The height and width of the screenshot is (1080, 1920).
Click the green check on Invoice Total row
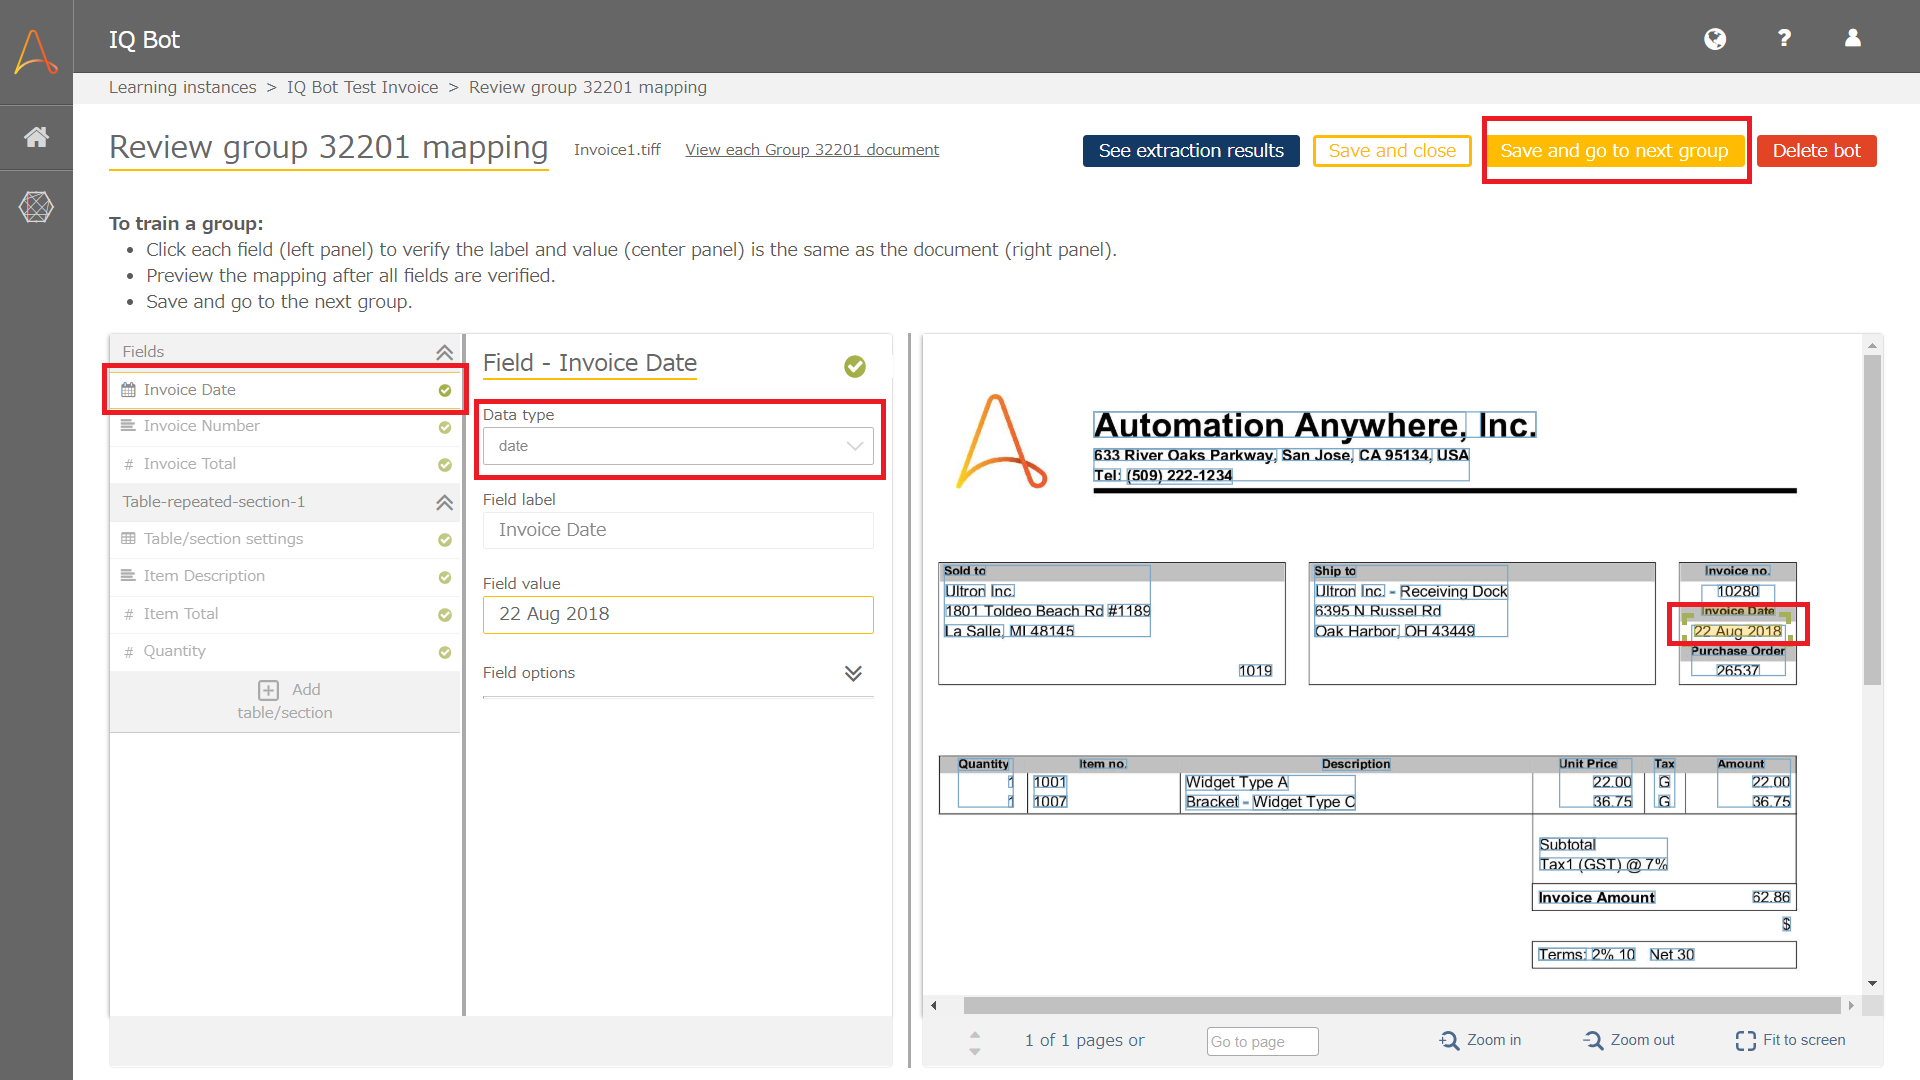click(x=445, y=465)
